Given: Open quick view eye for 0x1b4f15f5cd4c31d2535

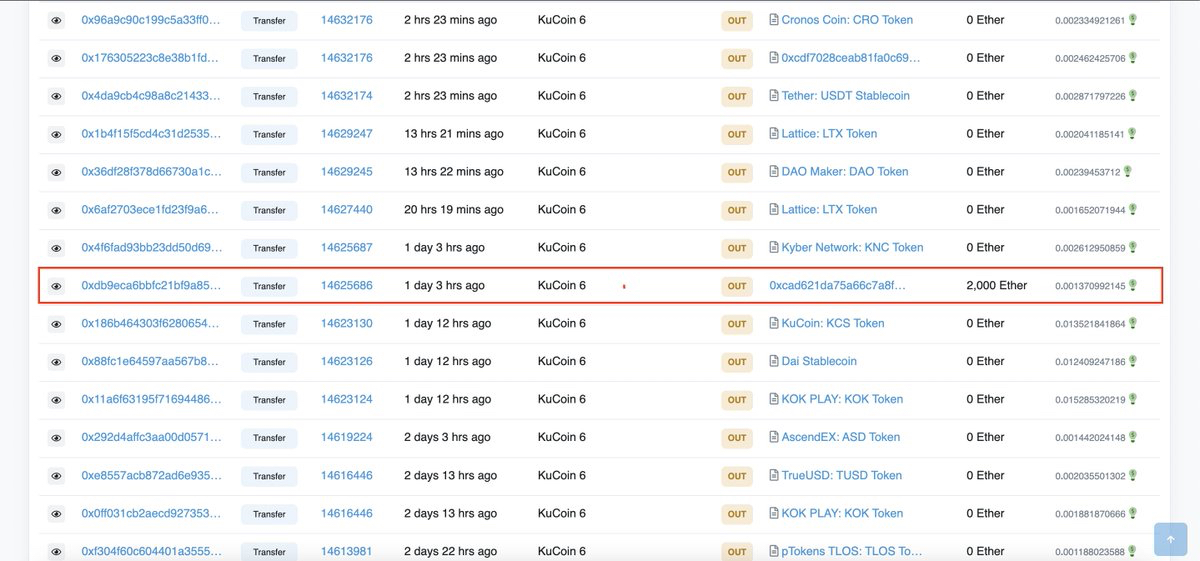Looking at the screenshot, I should [57, 134].
